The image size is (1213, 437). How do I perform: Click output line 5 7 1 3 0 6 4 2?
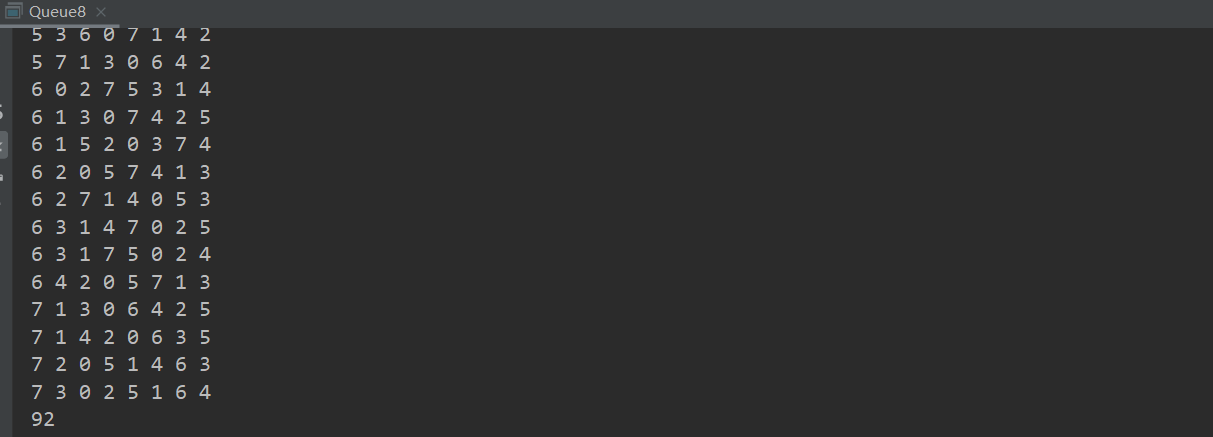click(x=121, y=62)
